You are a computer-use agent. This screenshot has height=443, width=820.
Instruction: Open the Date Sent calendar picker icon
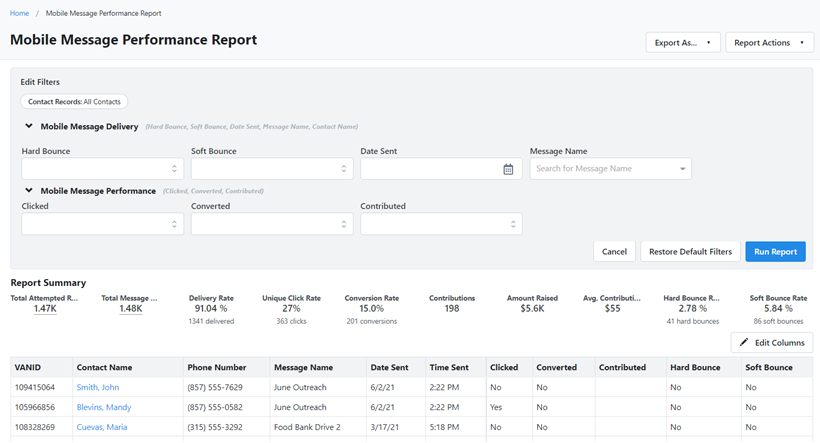pyautogui.click(x=508, y=169)
